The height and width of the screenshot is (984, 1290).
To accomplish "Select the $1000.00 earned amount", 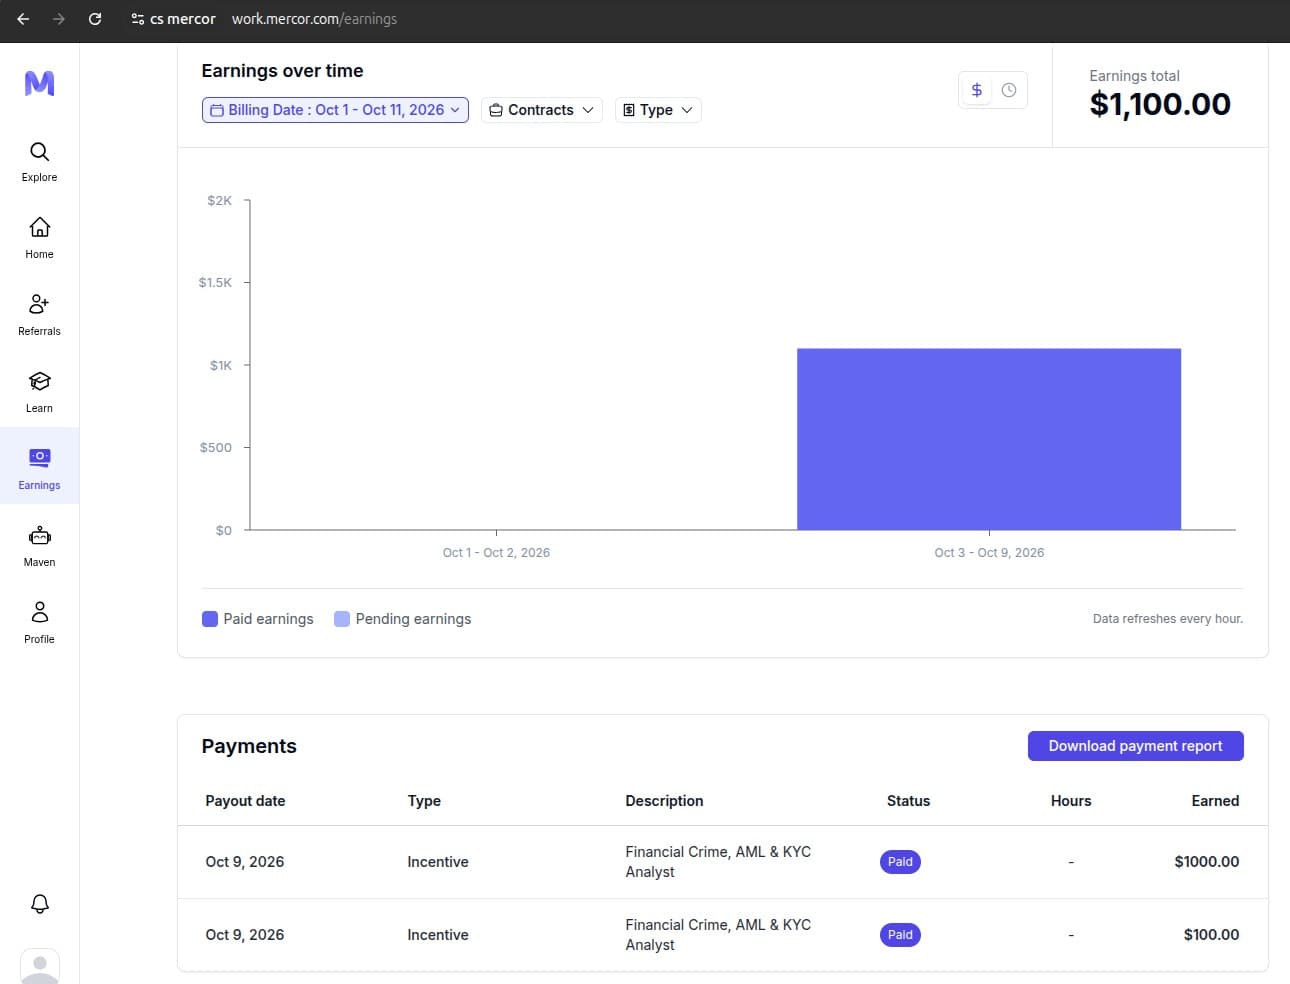I will point(1207,862).
